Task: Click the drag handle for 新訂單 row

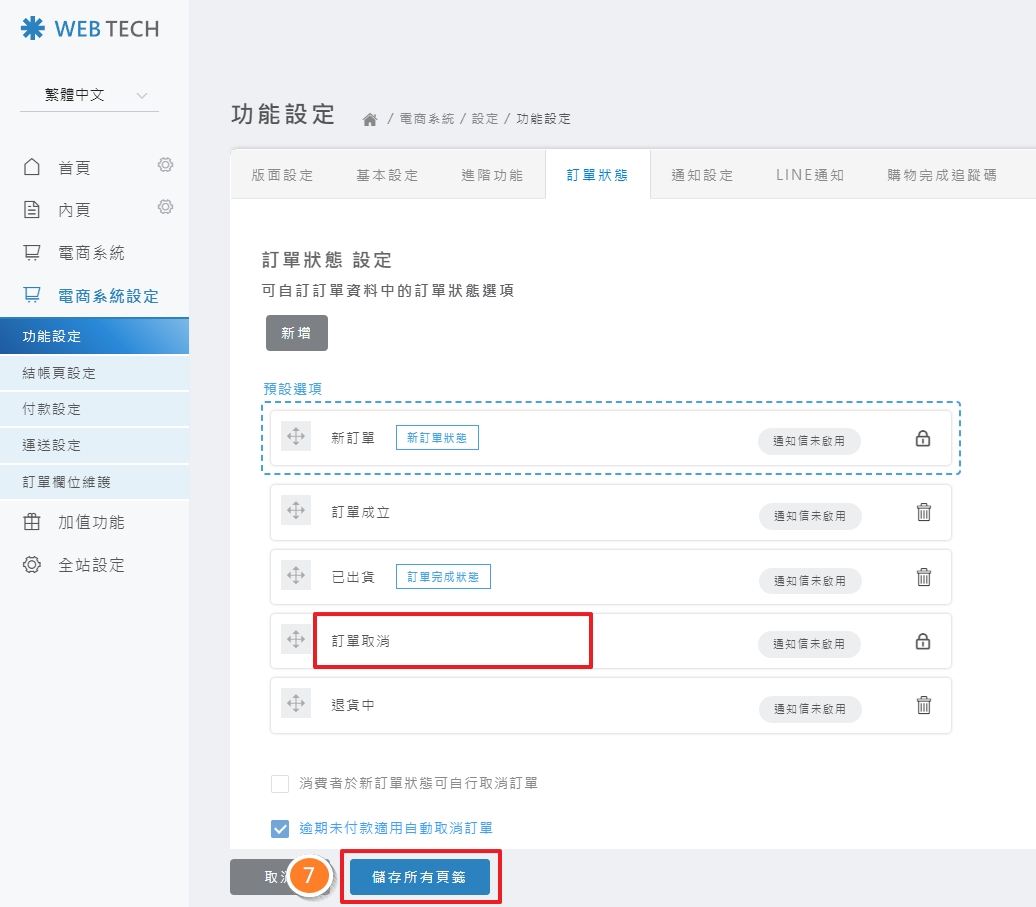Action: tap(296, 437)
